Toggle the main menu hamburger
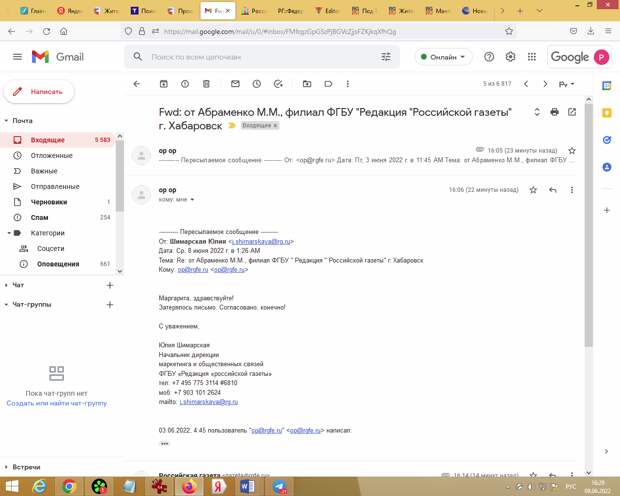This screenshot has width=620, height=496. pos(17,57)
